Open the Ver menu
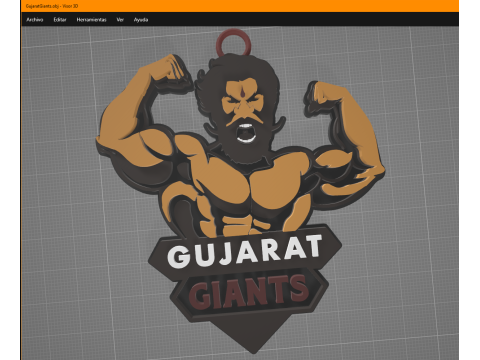Viewport: 480px width, 360px height. [x=120, y=20]
